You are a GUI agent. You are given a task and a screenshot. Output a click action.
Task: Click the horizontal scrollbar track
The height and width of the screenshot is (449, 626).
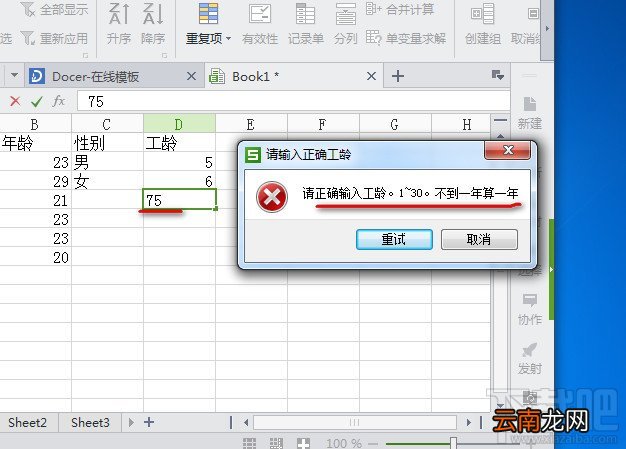(x=355, y=422)
